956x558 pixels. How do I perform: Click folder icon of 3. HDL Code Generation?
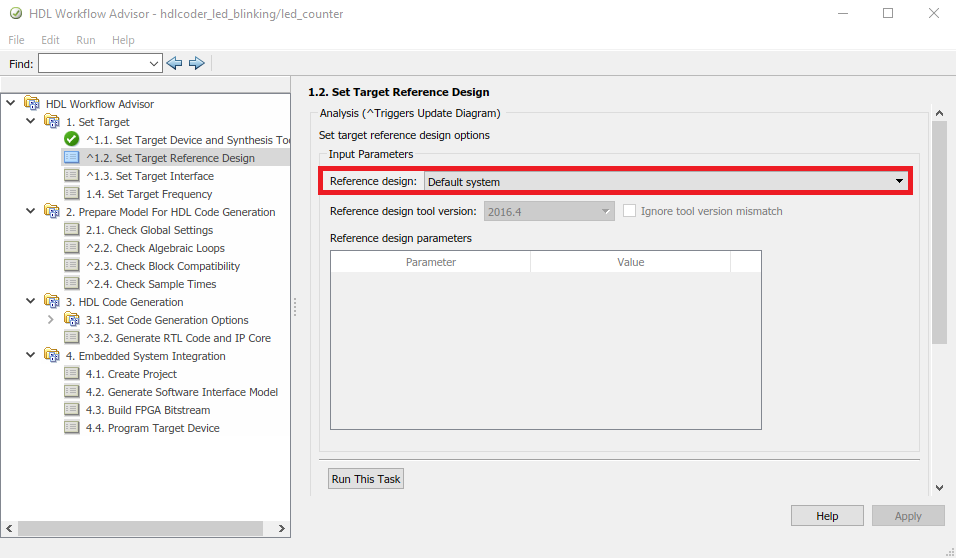point(52,301)
